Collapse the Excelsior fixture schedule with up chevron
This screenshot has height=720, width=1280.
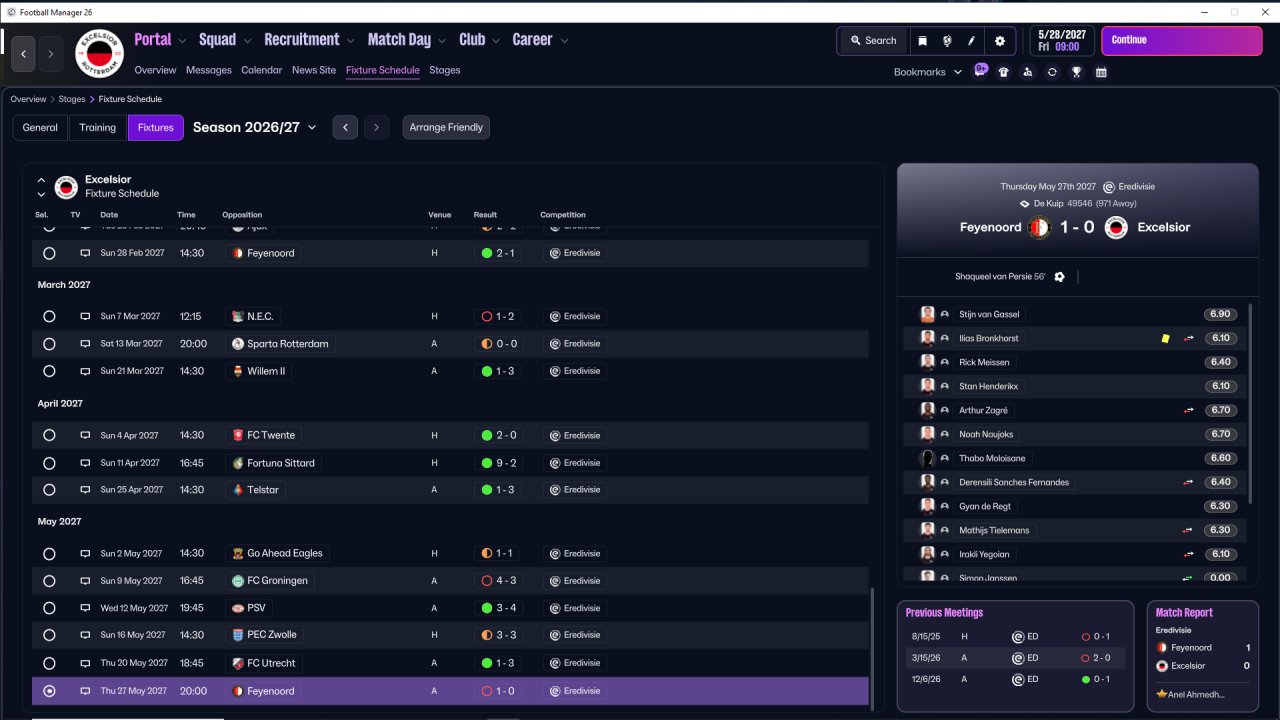pyautogui.click(x=41, y=180)
